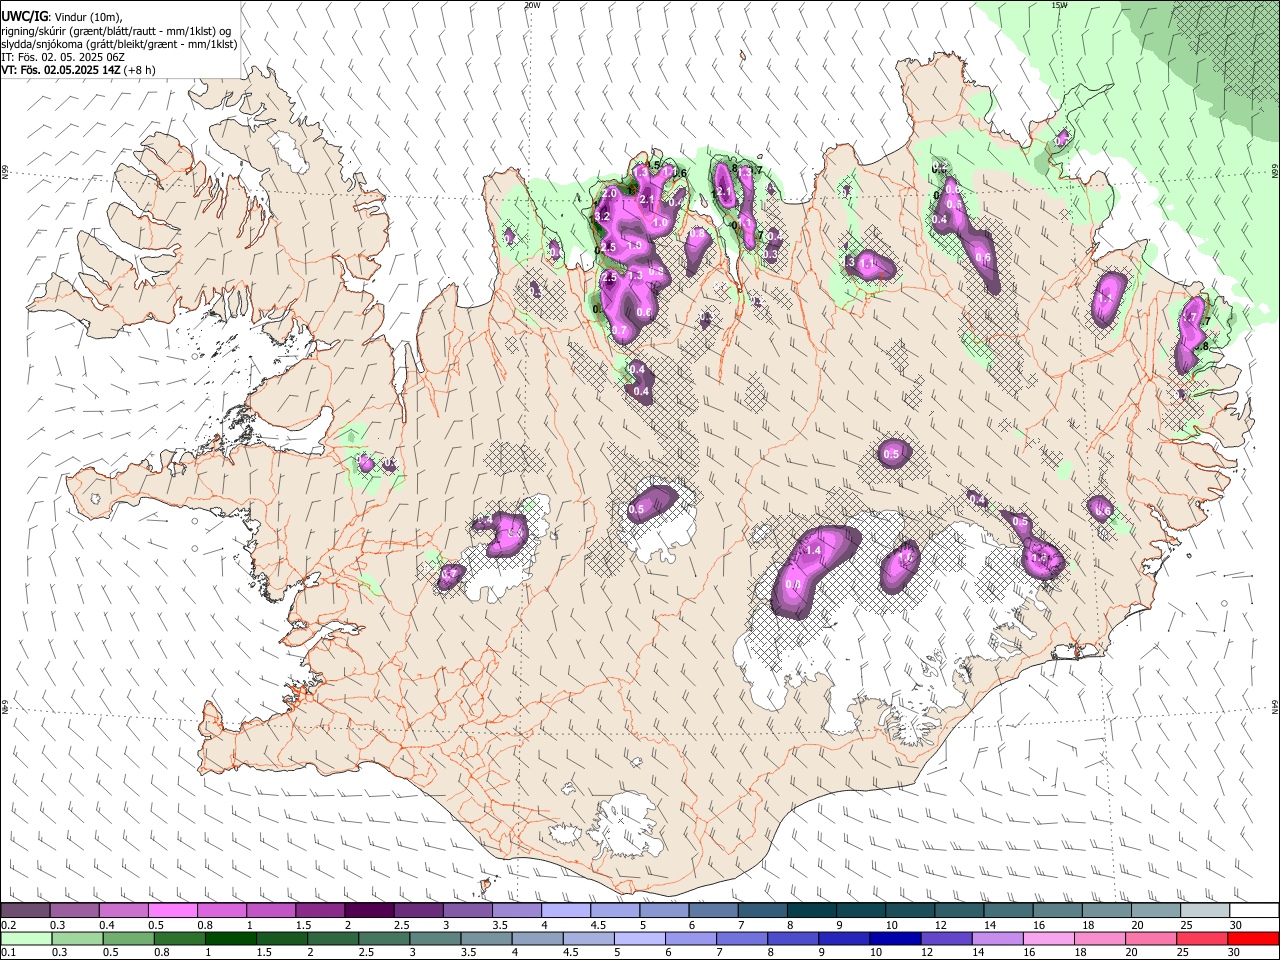Screen dimensions: 1280x960
Task: Select the 'IT: Fös. 02. 05. 2025 06Z' line
Action: click(x=63, y=57)
